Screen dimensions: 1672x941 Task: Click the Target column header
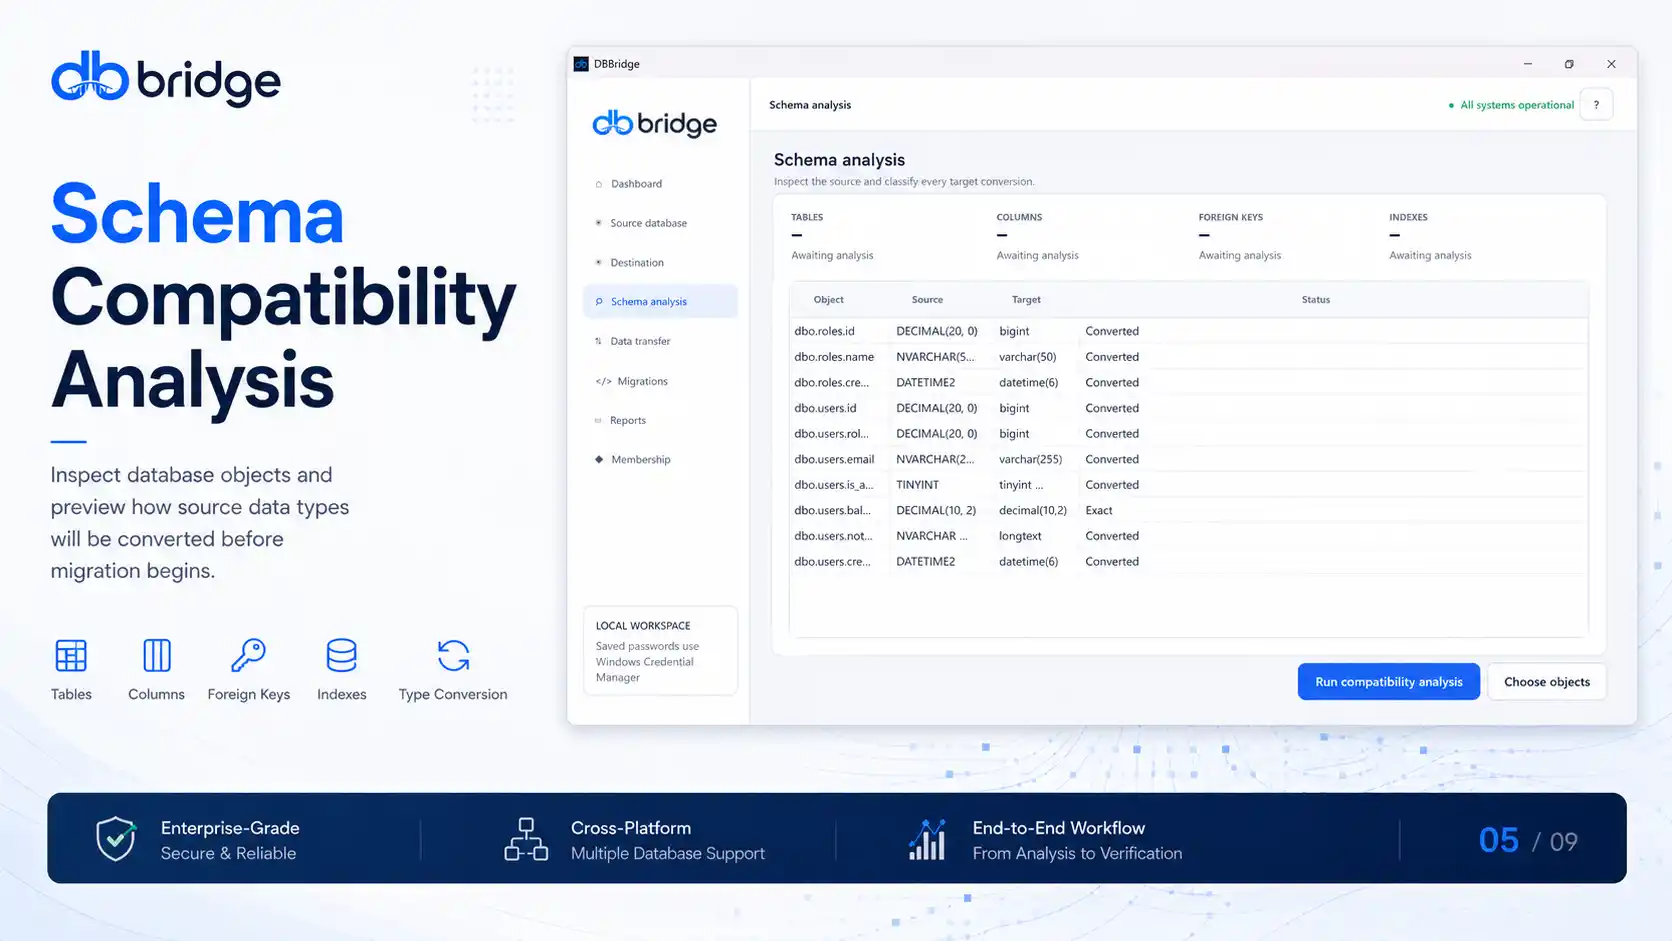tap(1026, 300)
